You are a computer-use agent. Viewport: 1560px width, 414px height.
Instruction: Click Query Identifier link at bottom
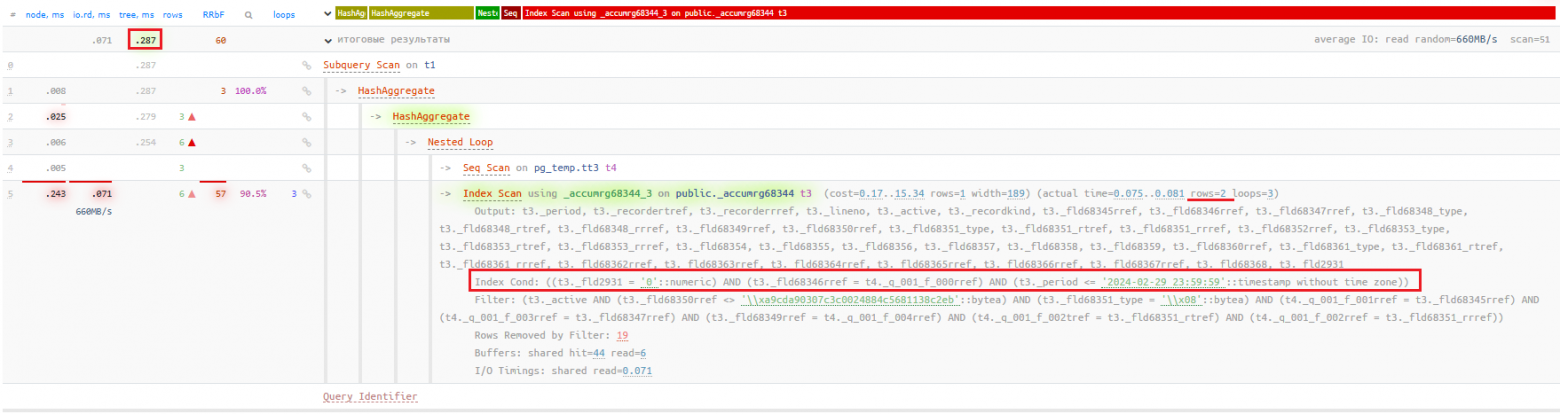(x=370, y=397)
